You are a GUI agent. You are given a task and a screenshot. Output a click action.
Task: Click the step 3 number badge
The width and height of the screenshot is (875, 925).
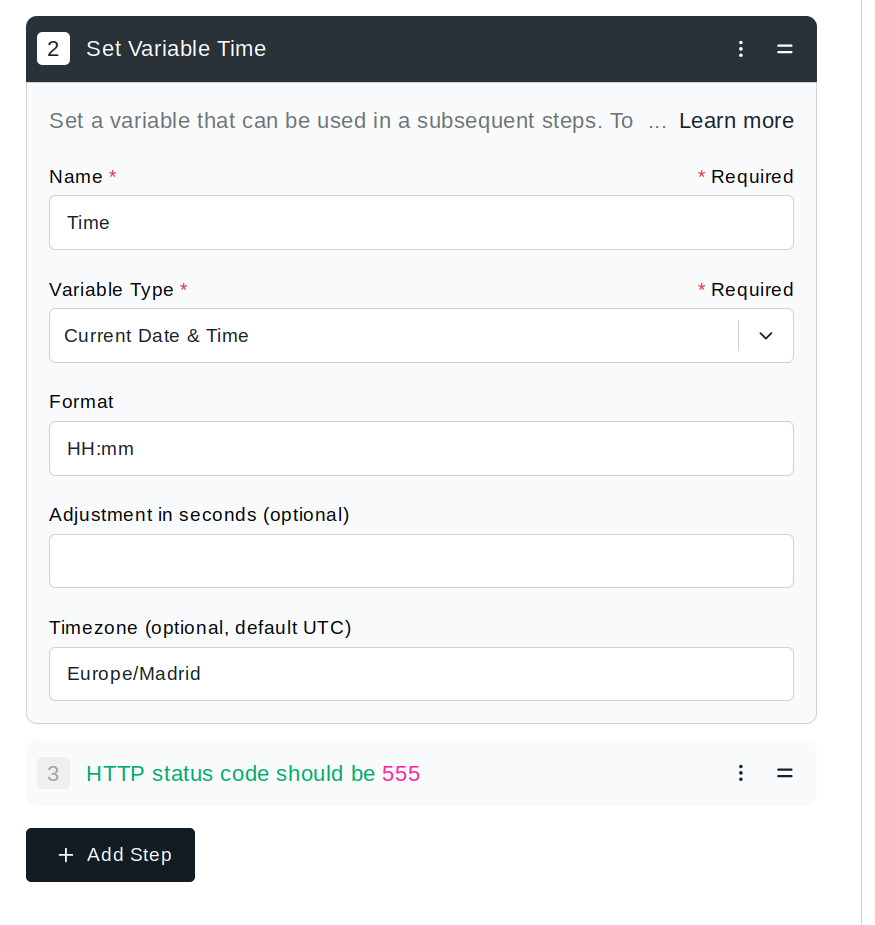coord(53,773)
